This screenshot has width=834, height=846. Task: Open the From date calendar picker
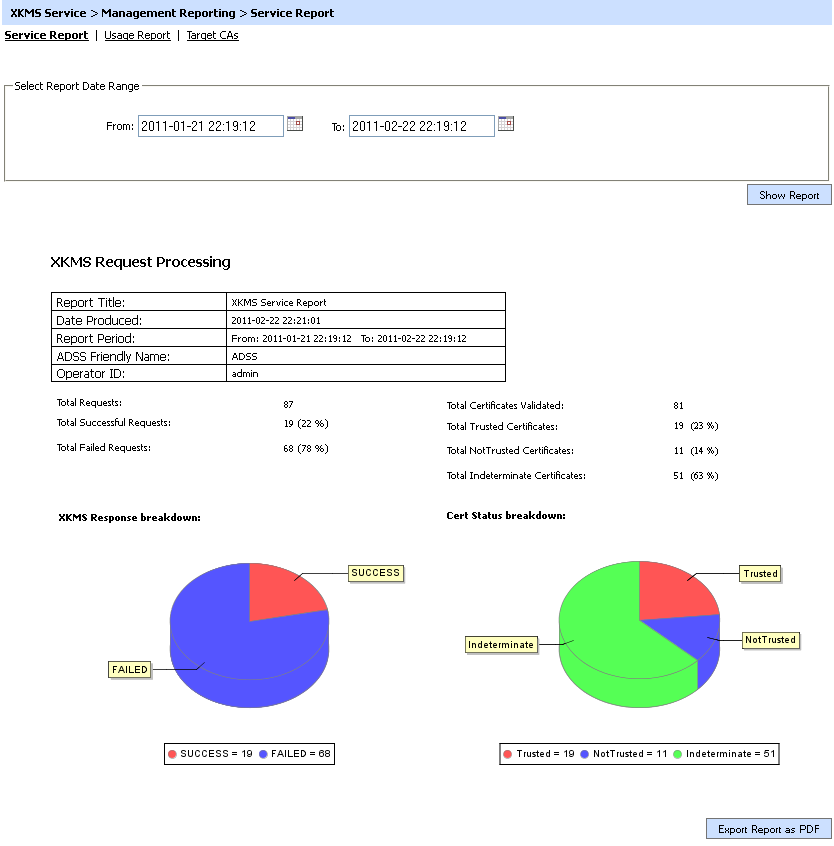pyautogui.click(x=295, y=124)
